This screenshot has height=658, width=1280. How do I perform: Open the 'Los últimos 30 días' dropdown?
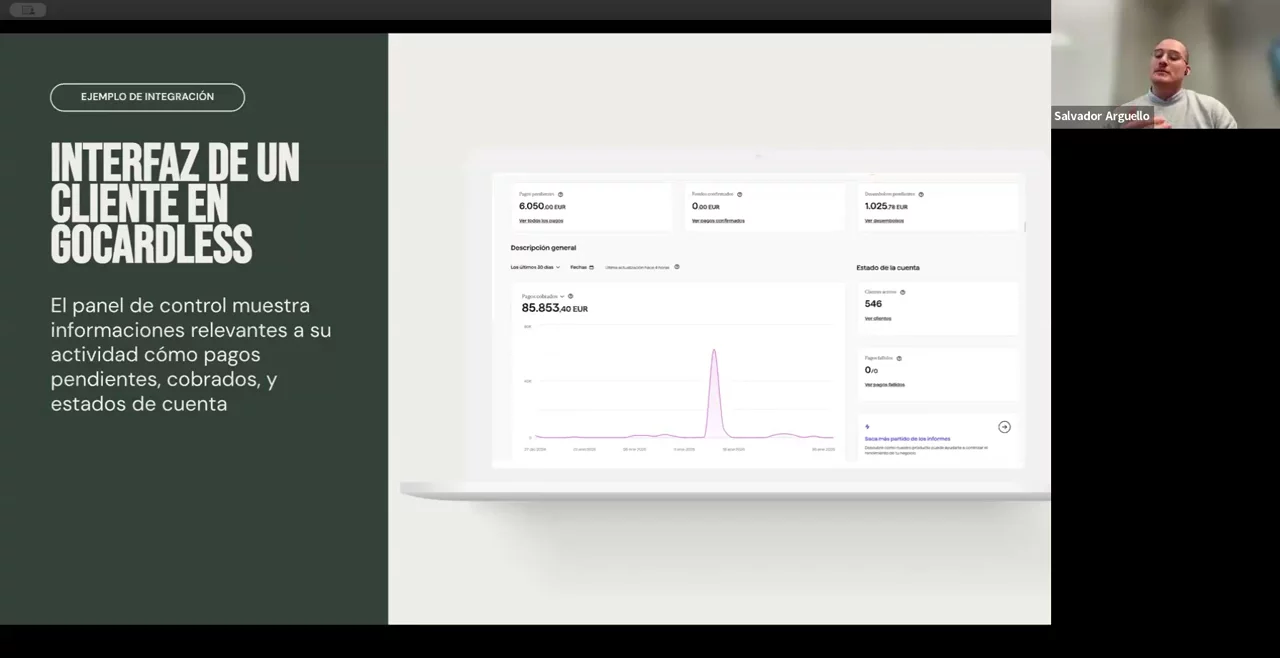point(535,267)
